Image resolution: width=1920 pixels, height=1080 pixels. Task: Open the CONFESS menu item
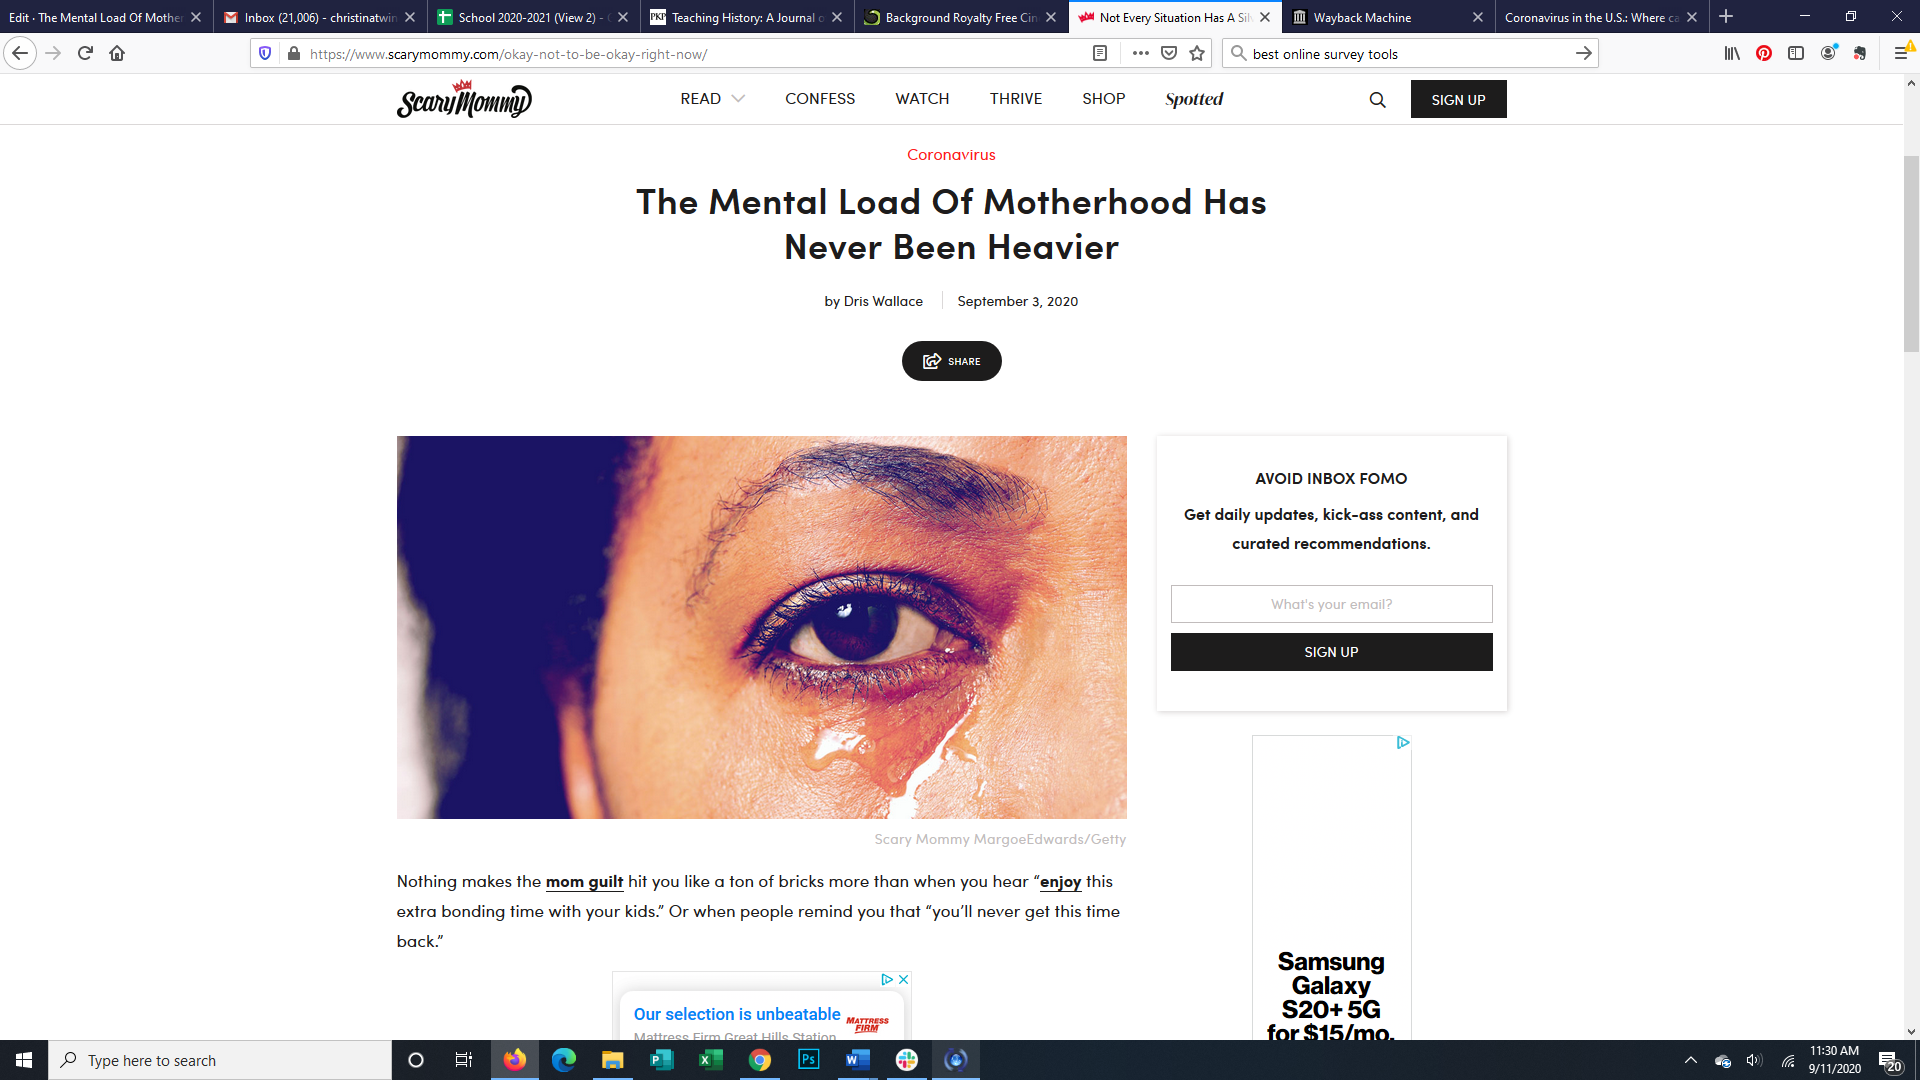pos(819,99)
